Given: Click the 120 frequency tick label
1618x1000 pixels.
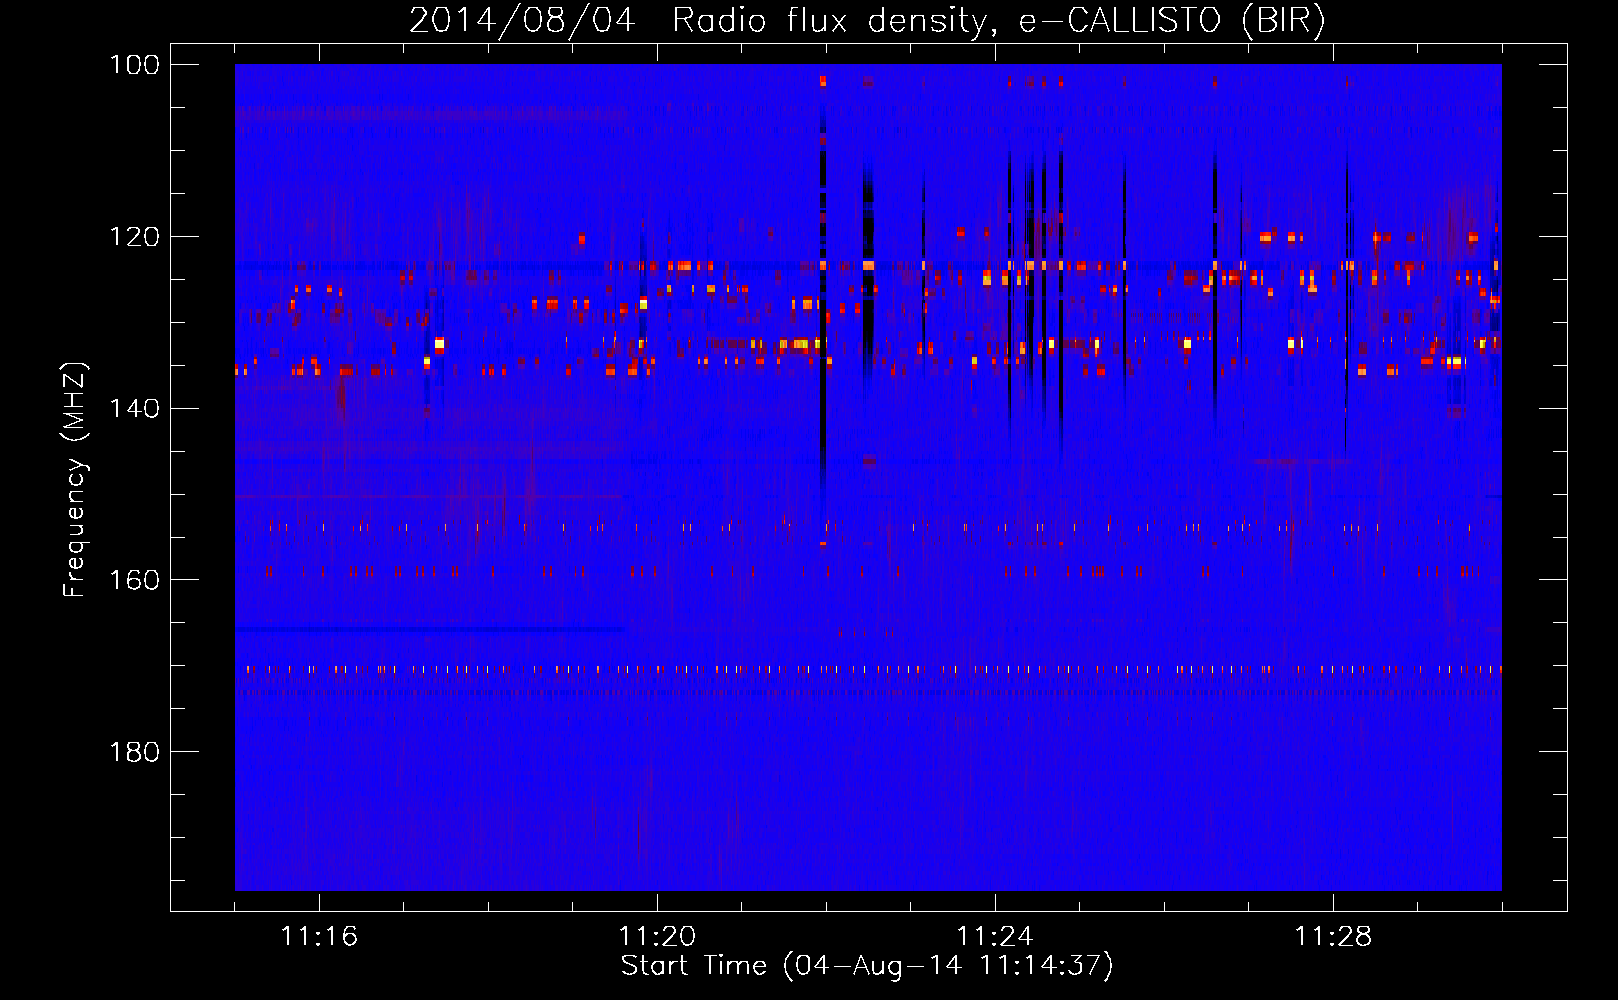Looking at the screenshot, I should coord(136,237).
